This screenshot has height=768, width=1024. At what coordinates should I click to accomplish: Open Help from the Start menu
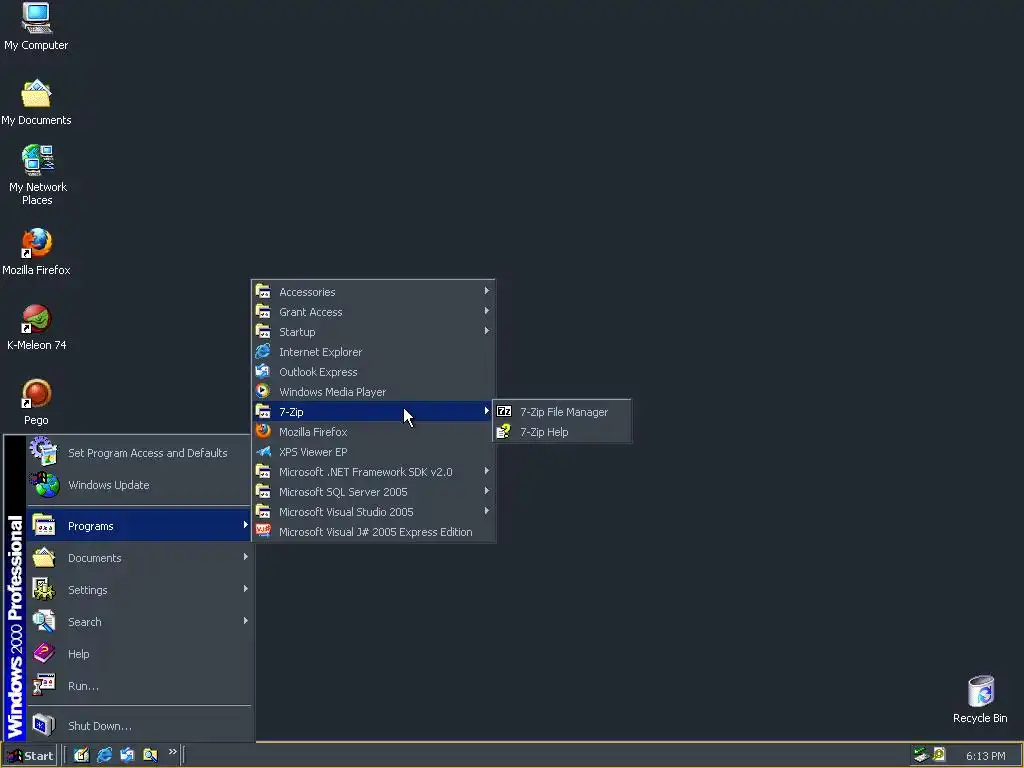pos(139,654)
